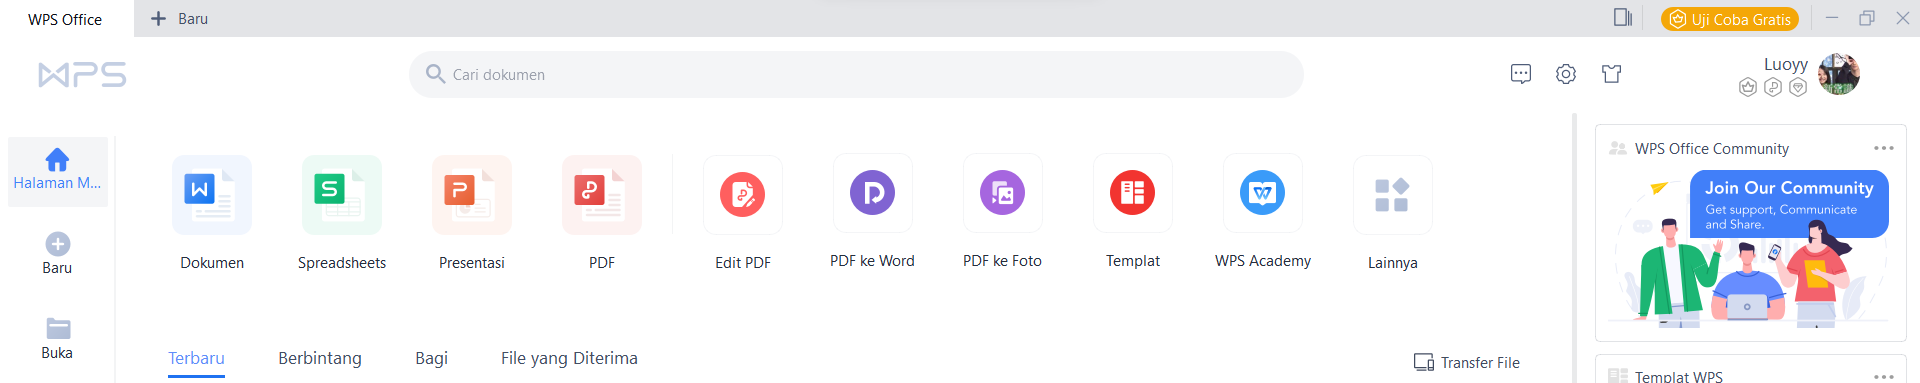The image size is (1920, 383).
Task: Open a new Baru tab in title bar
Action: (179, 18)
